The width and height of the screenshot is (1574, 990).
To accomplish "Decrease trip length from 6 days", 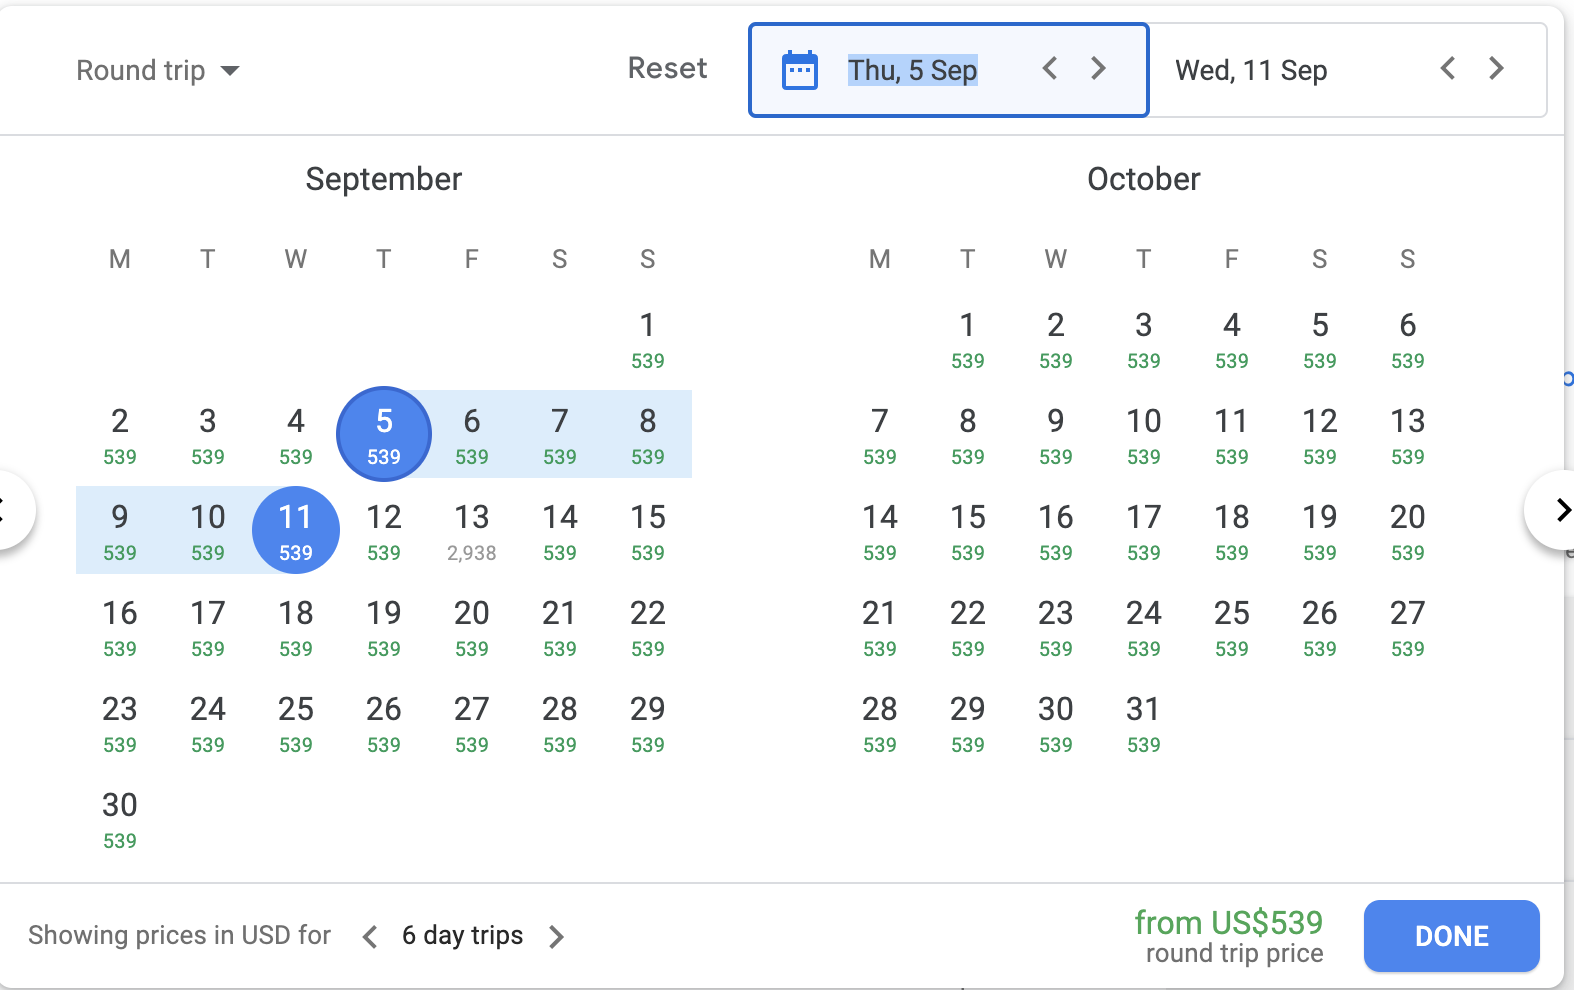I will [x=370, y=937].
